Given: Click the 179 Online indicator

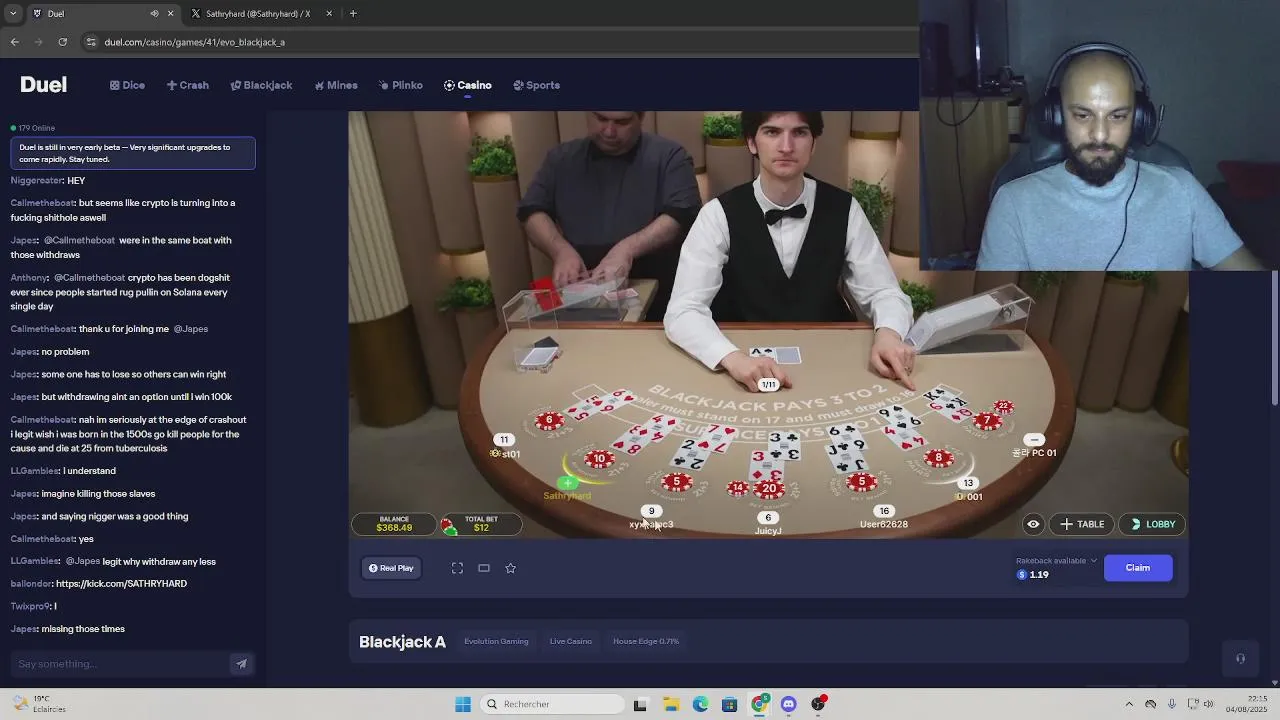Looking at the screenshot, I should pyautogui.click(x=33, y=128).
